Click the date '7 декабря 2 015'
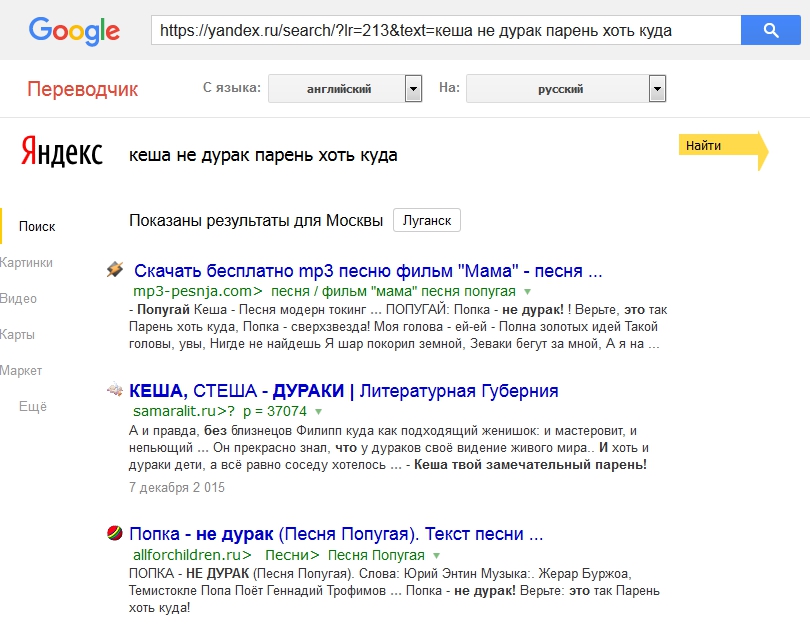Viewport: 810px width, 630px height. [x=177, y=487]
